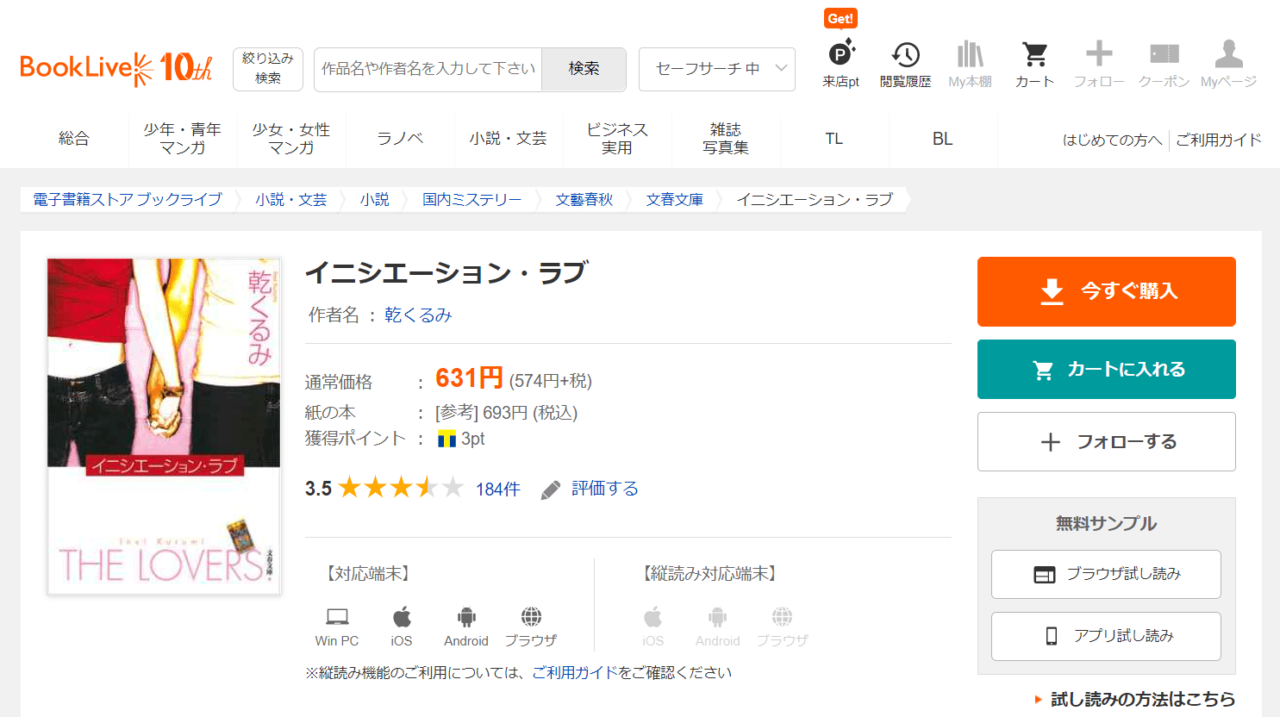Expand the セーフサーチ dropdown
This screenshot has height=717, width=1280.
tap(717, 69)
